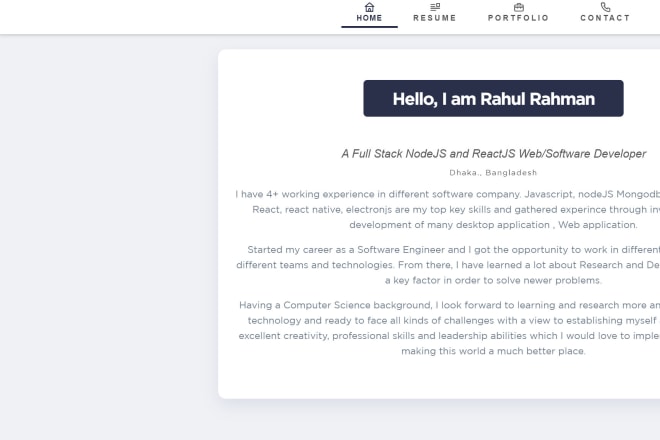Click "making this world a much better place" line
This screenshot has height=440, width=660.
tap(493, 351)
